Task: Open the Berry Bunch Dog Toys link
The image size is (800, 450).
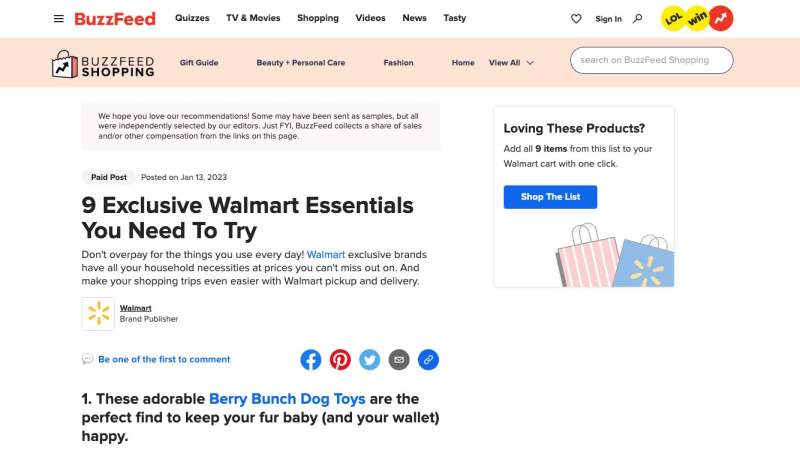Action: click(287, 399)
